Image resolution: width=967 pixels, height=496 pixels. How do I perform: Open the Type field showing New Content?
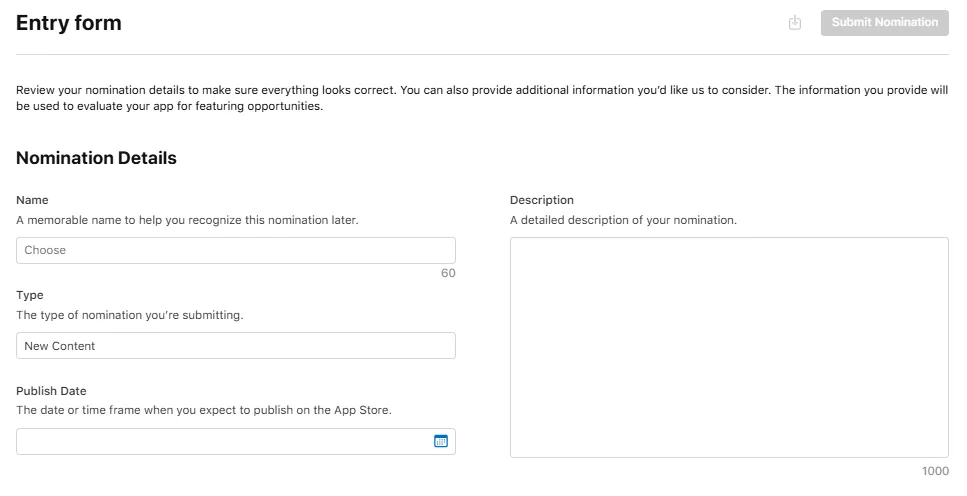[x=236, y=345]
